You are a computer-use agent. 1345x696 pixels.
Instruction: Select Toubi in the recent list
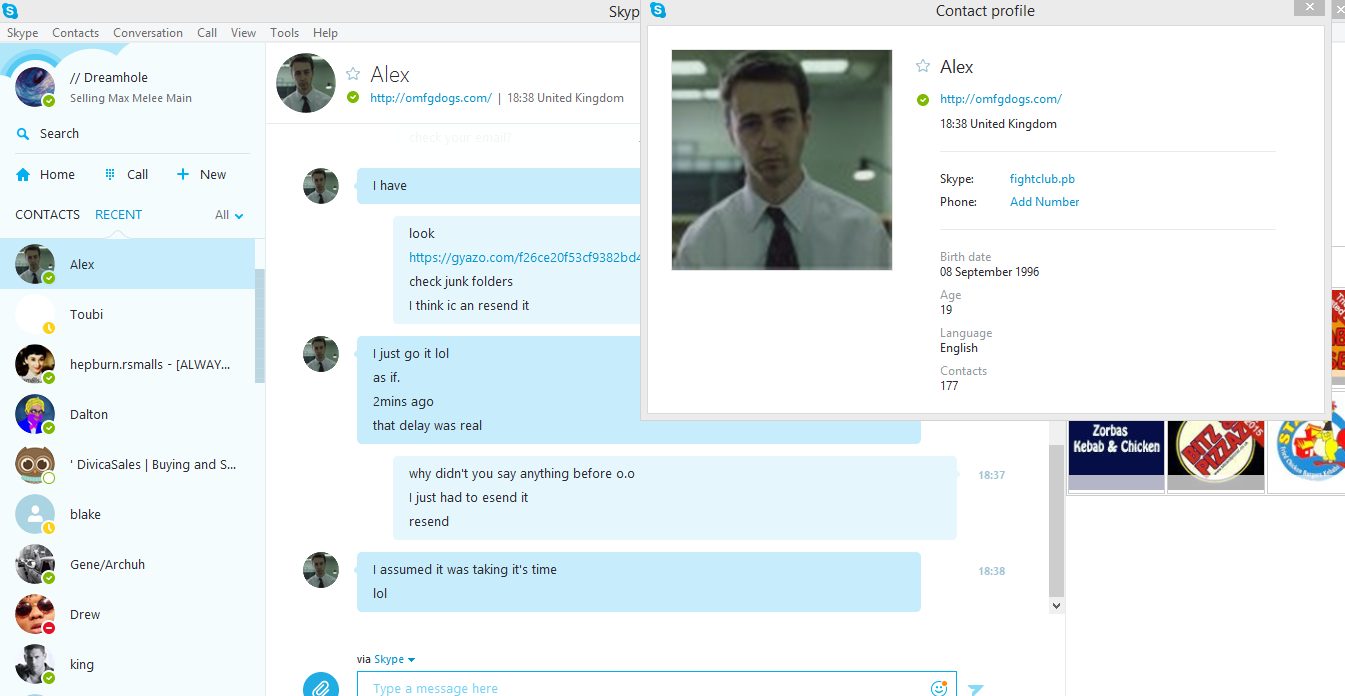[127, 314]
